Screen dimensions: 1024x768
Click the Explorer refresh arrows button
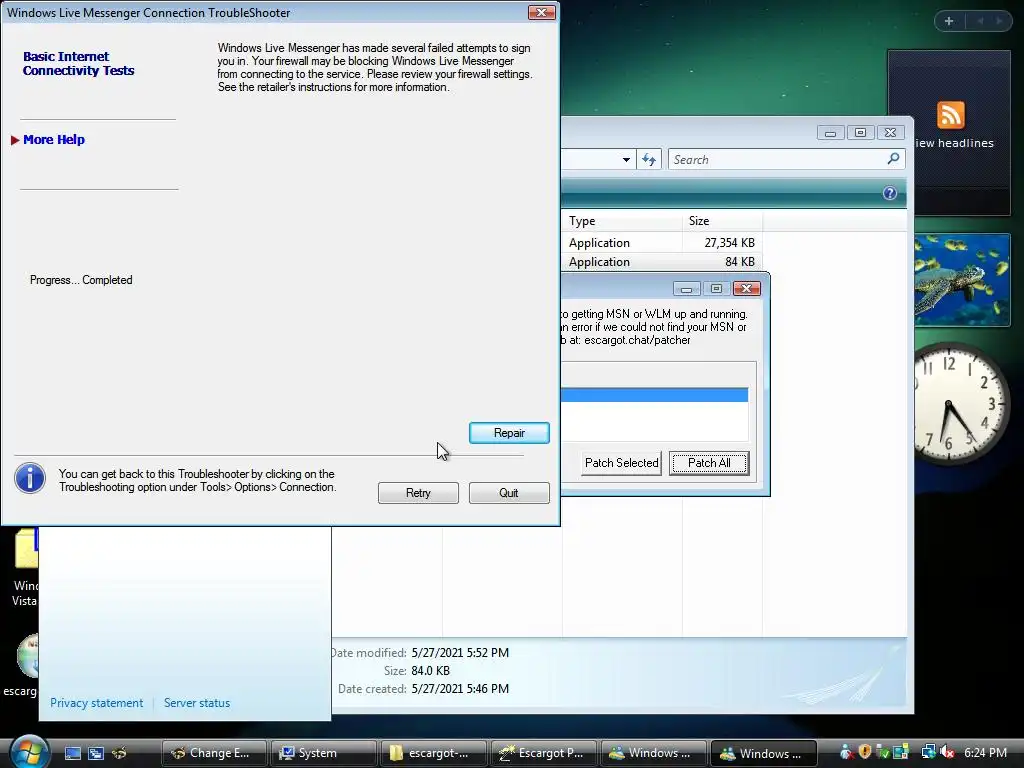(x=648, y=159)
